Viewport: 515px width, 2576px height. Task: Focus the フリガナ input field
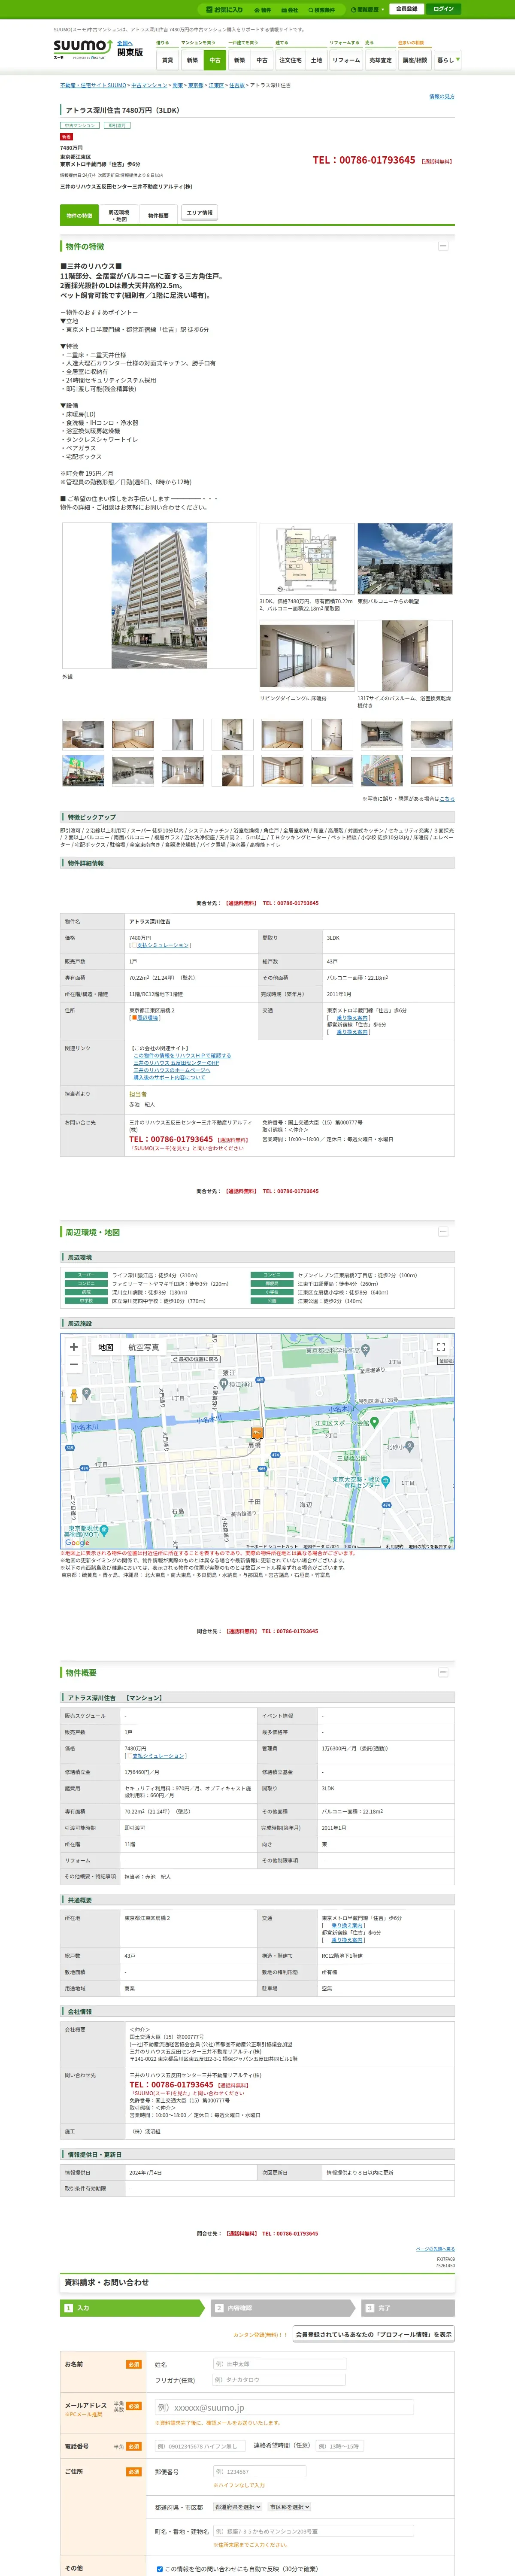[279, 2380]
